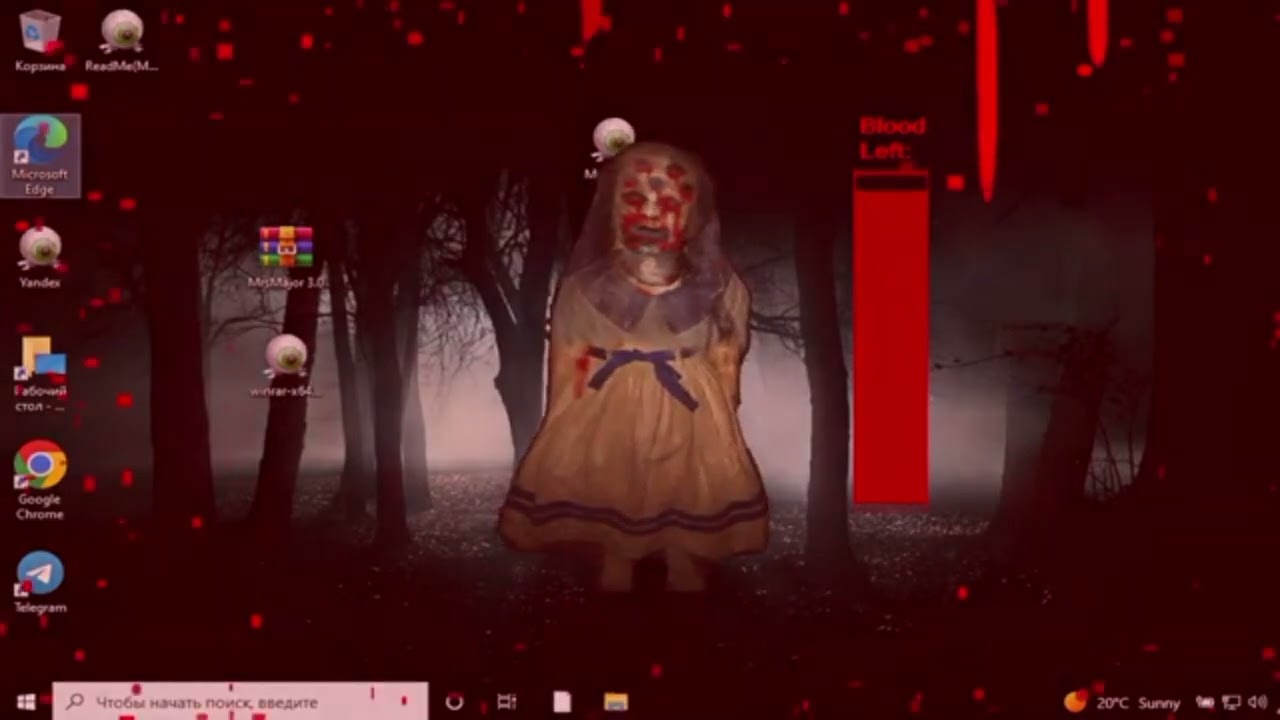Select the winrar-x64 eyeball desktop icon
The image size is (1280, 720).
pyautogui.click(x=285, y=365)
